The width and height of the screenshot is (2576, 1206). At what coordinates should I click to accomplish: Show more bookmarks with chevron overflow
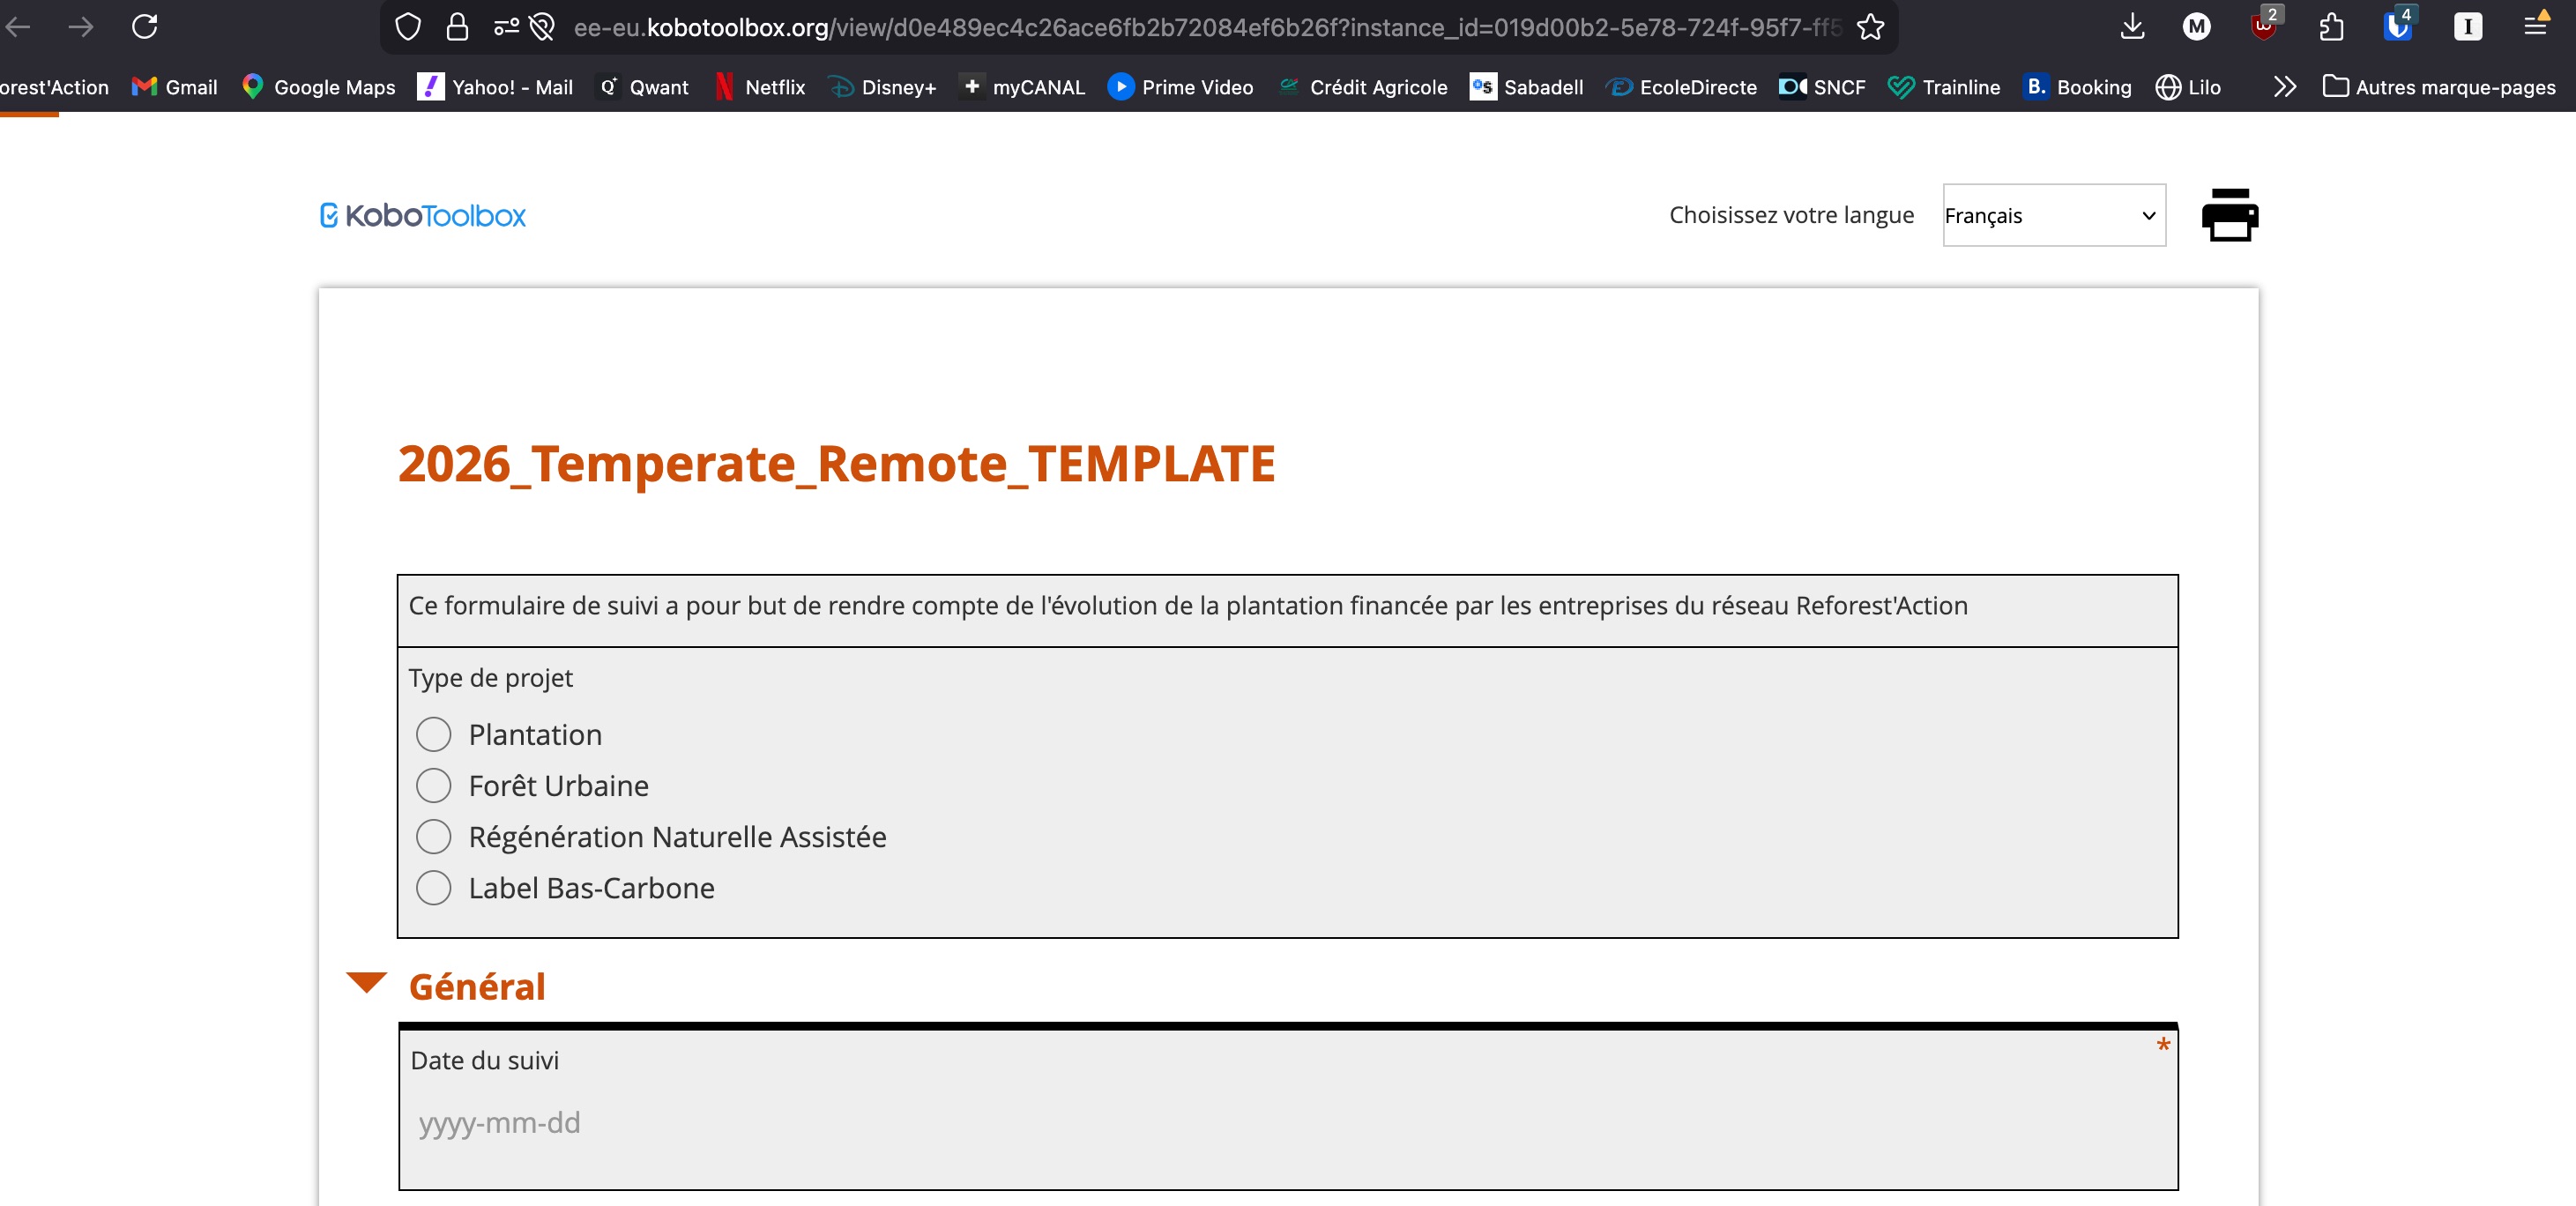pos(2284,87)
